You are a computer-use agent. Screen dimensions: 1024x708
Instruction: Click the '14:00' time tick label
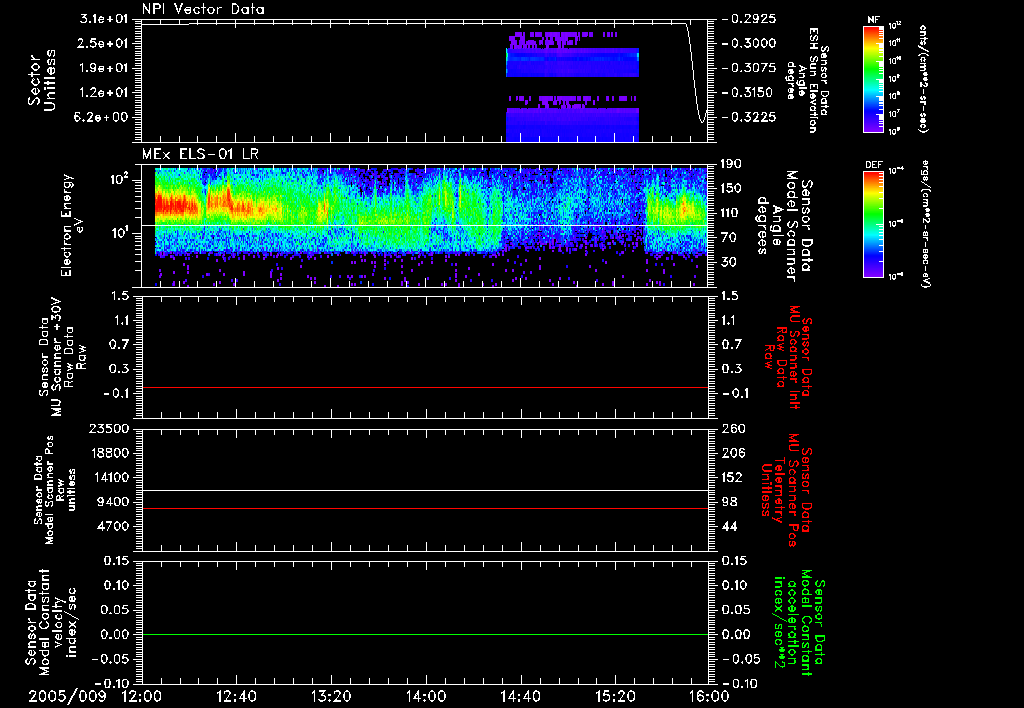pos(426,696)
